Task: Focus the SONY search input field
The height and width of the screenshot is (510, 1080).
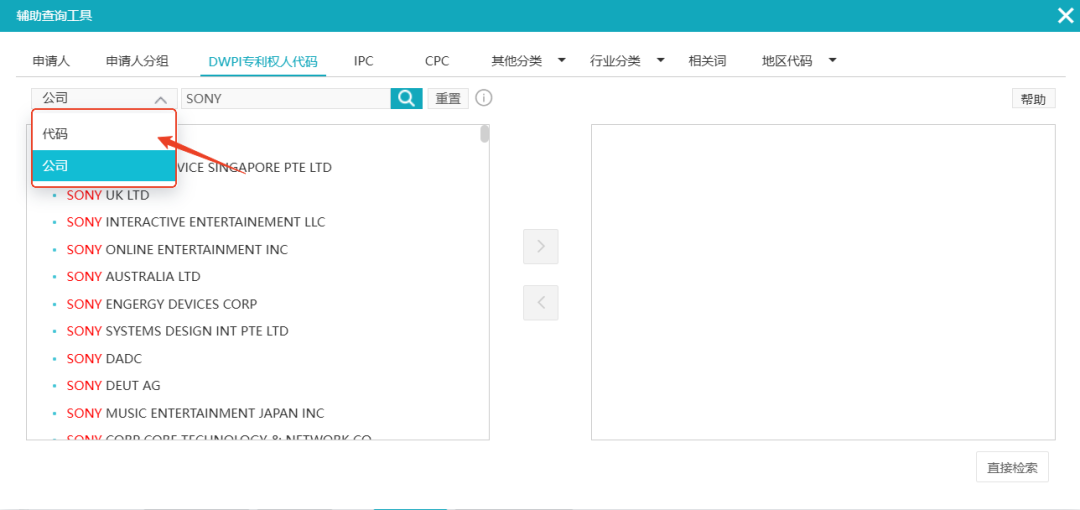Action: pyautogui.click(x=286, y=99)
